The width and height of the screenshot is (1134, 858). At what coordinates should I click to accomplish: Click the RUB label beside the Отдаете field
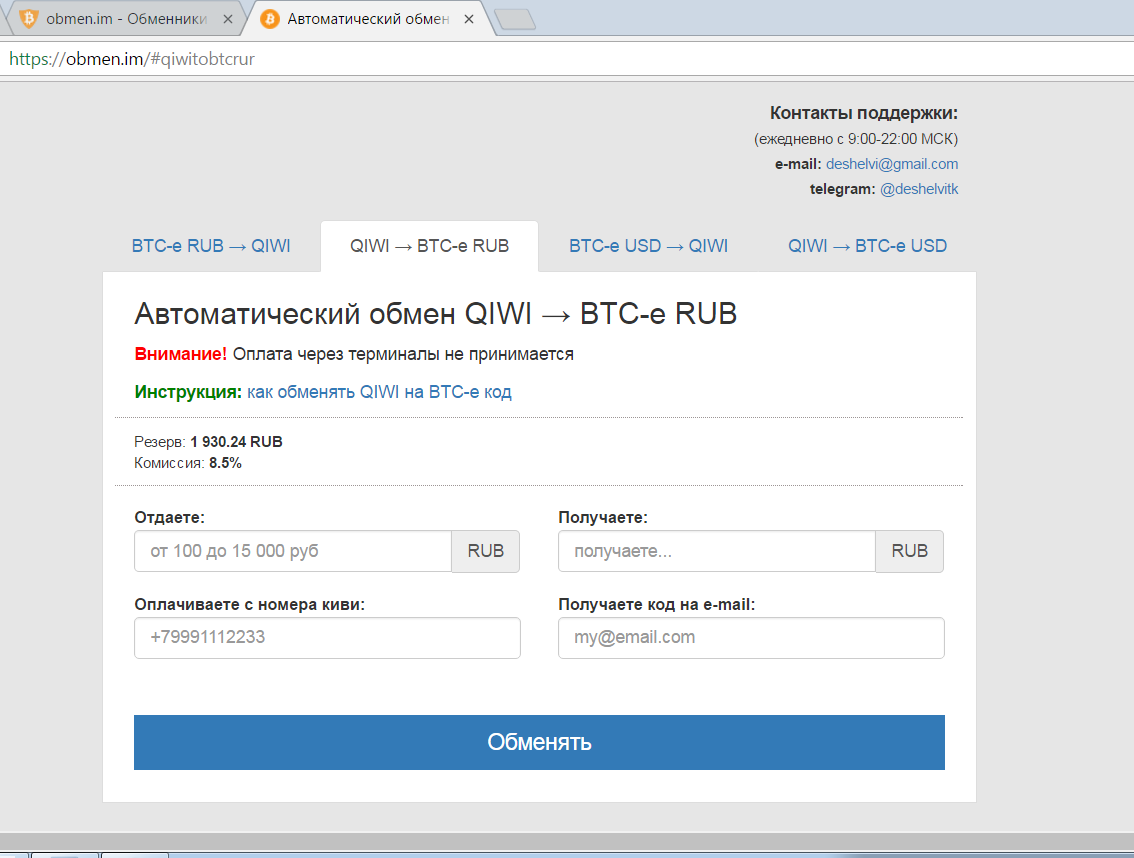tap(486, 551)
